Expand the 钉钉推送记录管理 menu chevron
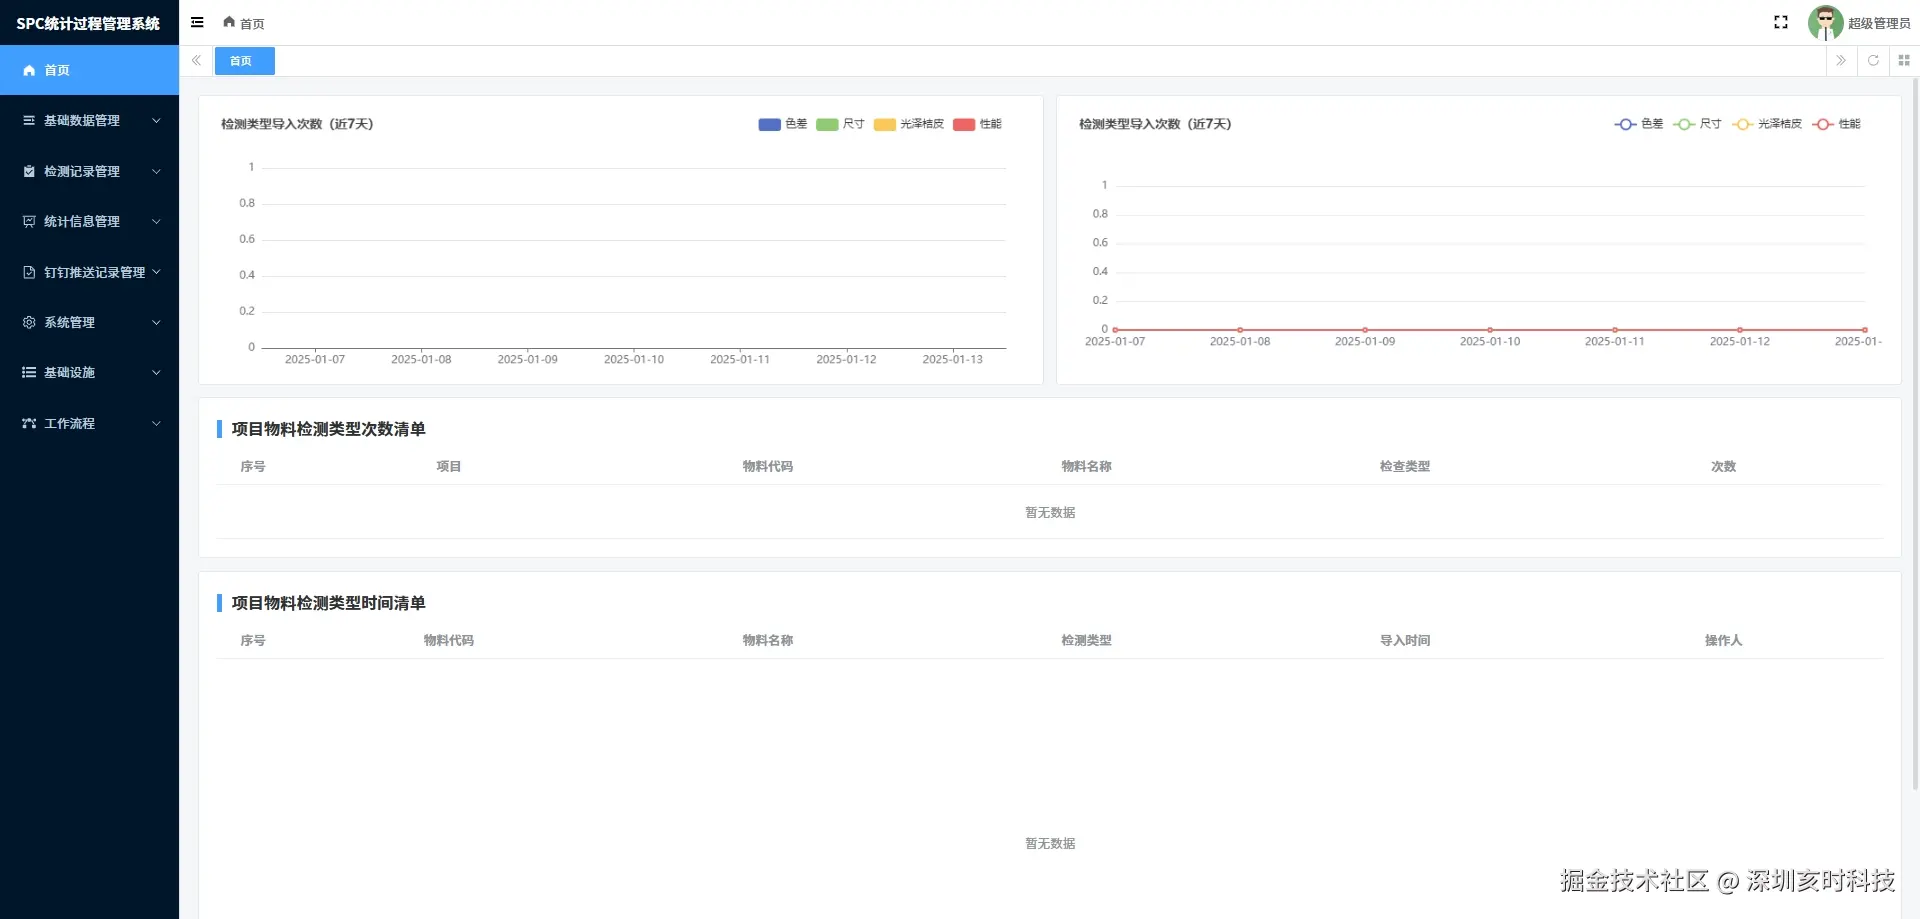 point(156,272)
